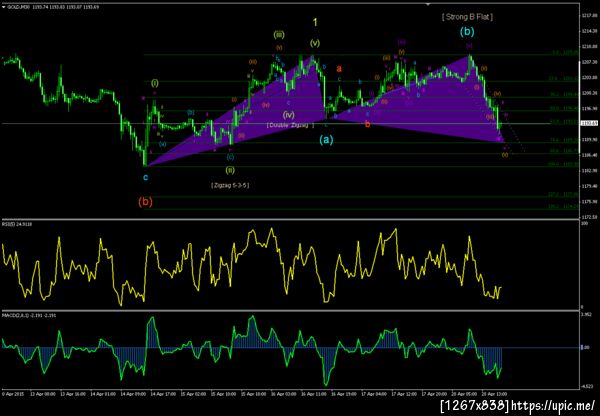Select the red 'b' wave label

pos(367,124)
